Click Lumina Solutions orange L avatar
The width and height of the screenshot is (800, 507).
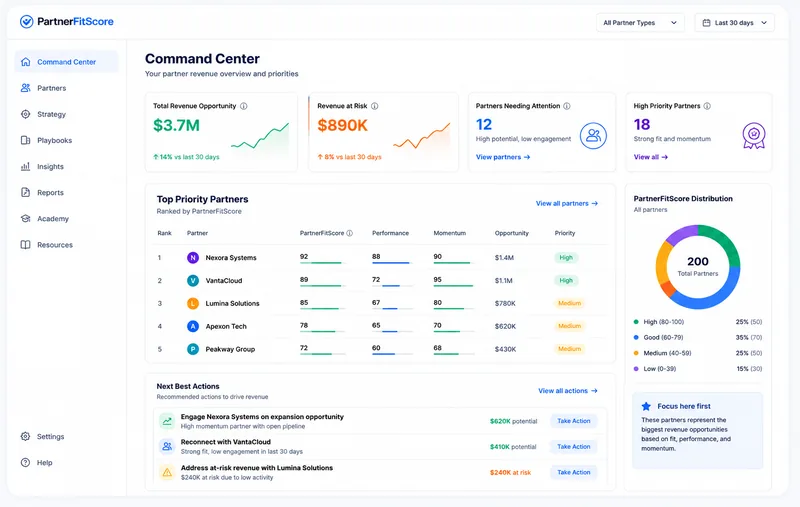193,303
